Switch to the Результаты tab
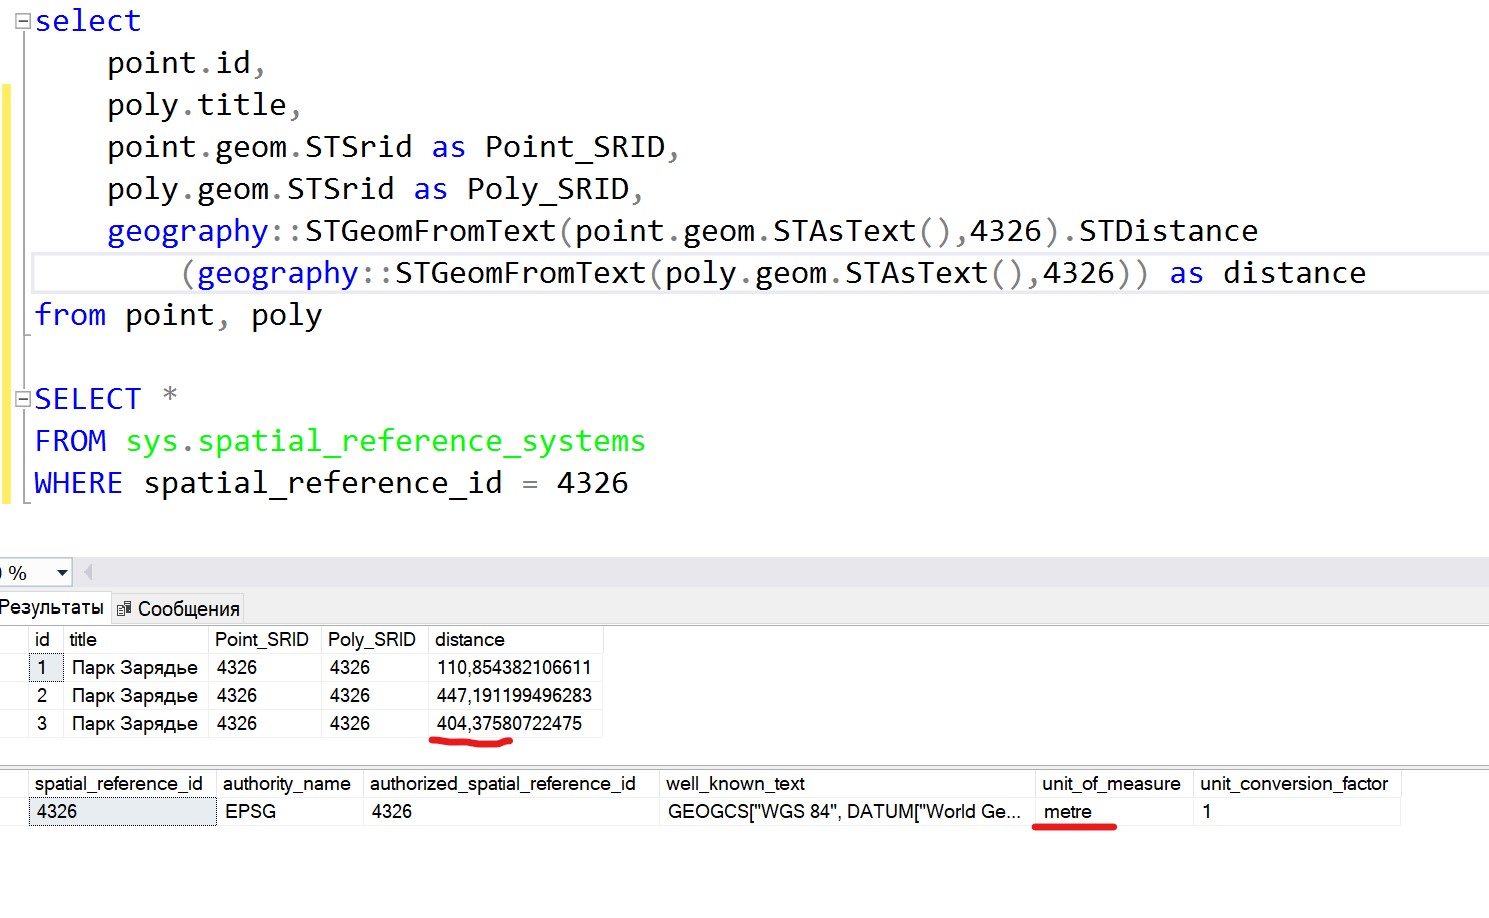 pos(52,607)
